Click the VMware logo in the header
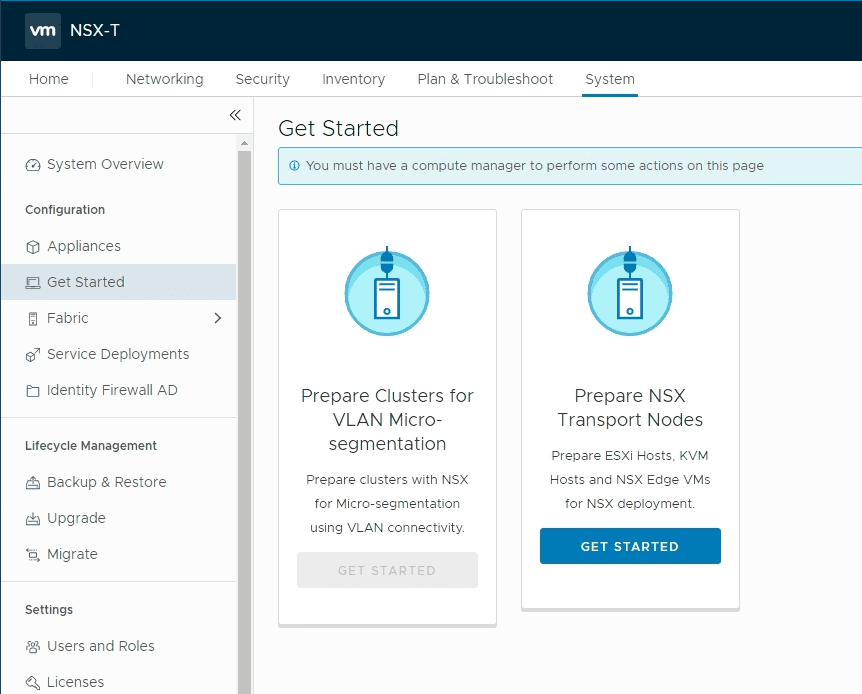 (42, 31)
